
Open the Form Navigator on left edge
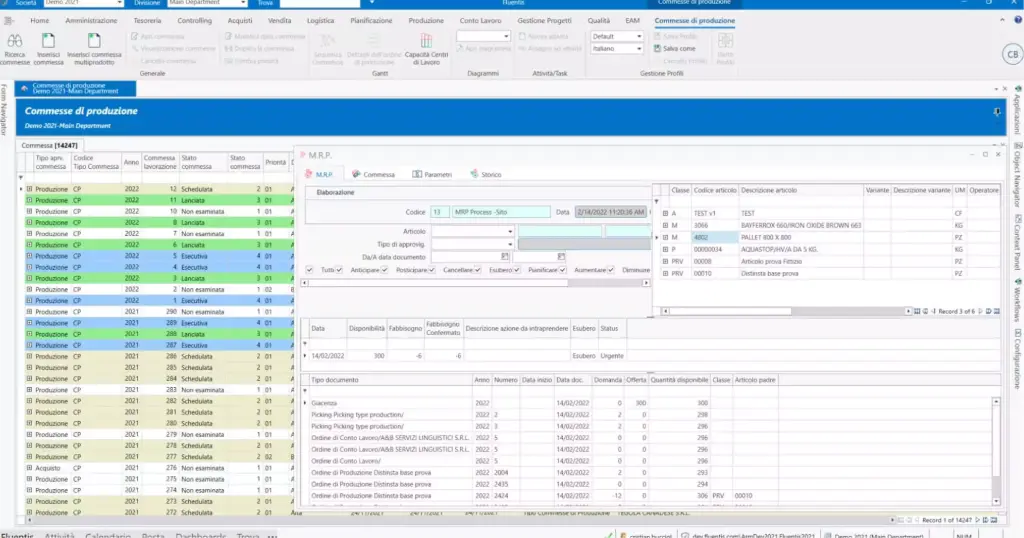4,109
